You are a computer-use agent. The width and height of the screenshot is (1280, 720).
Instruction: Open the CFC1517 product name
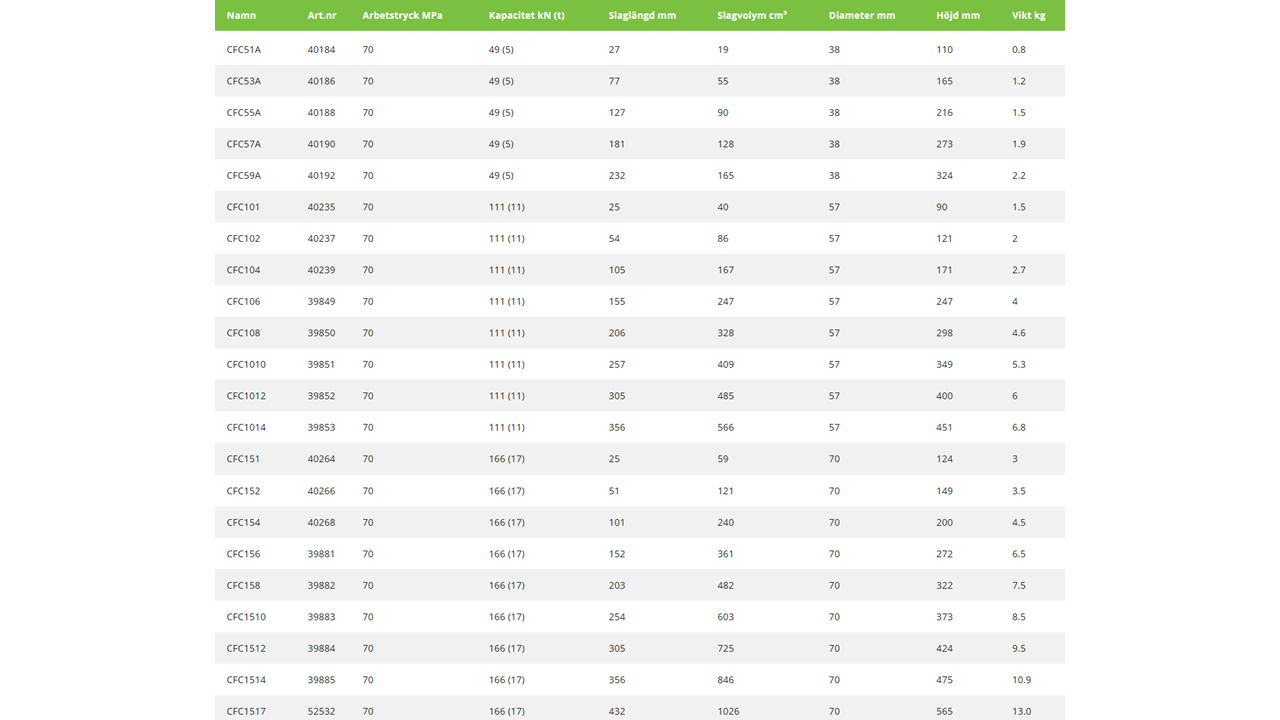[x=246, y=711]
